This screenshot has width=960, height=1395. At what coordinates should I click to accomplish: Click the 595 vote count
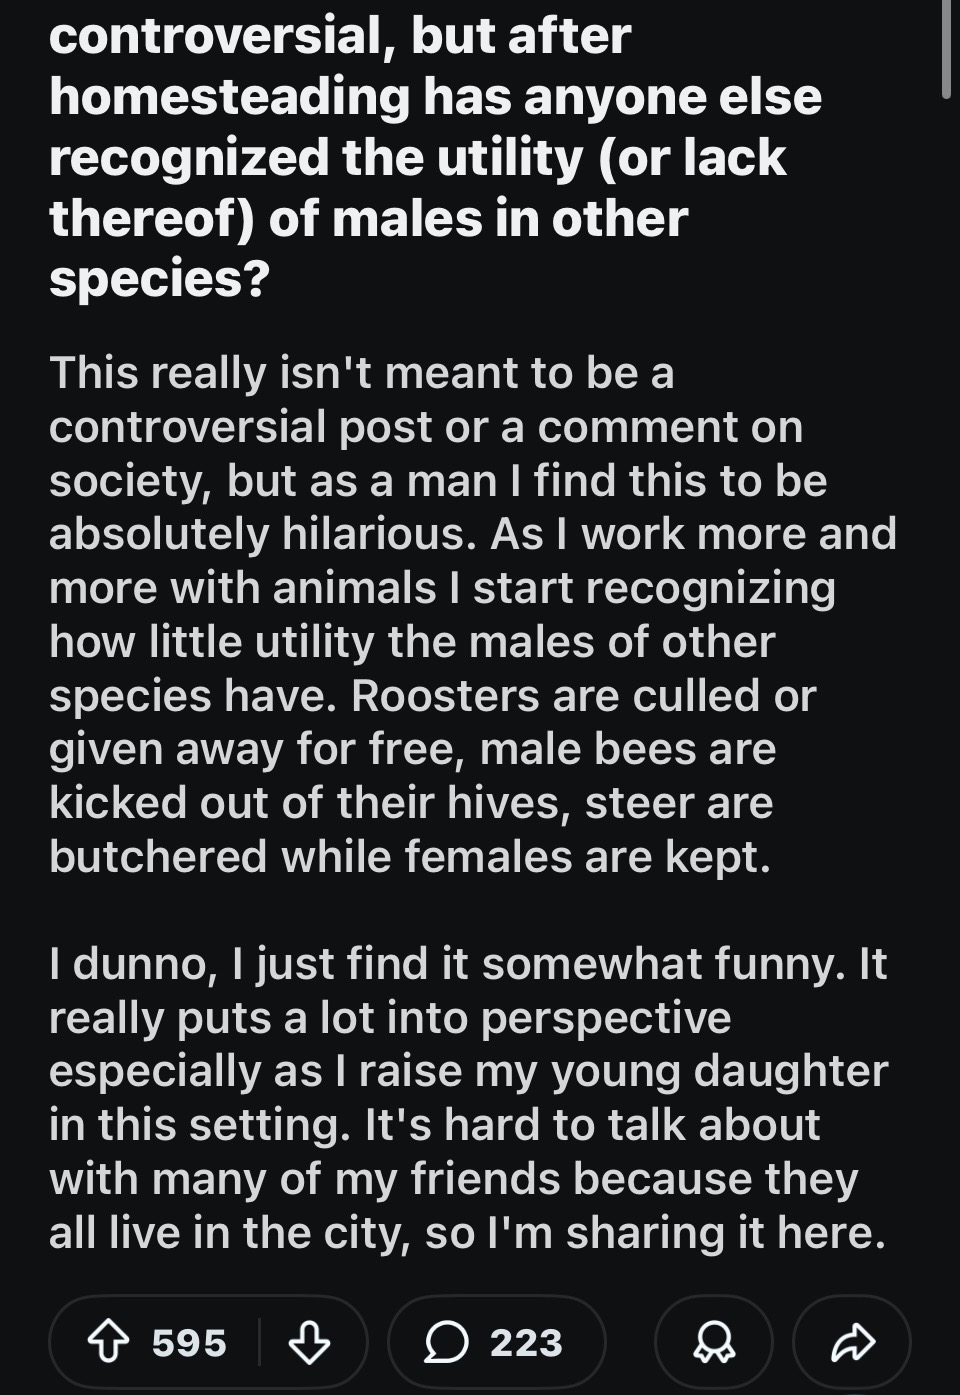tap(189, 1342)
